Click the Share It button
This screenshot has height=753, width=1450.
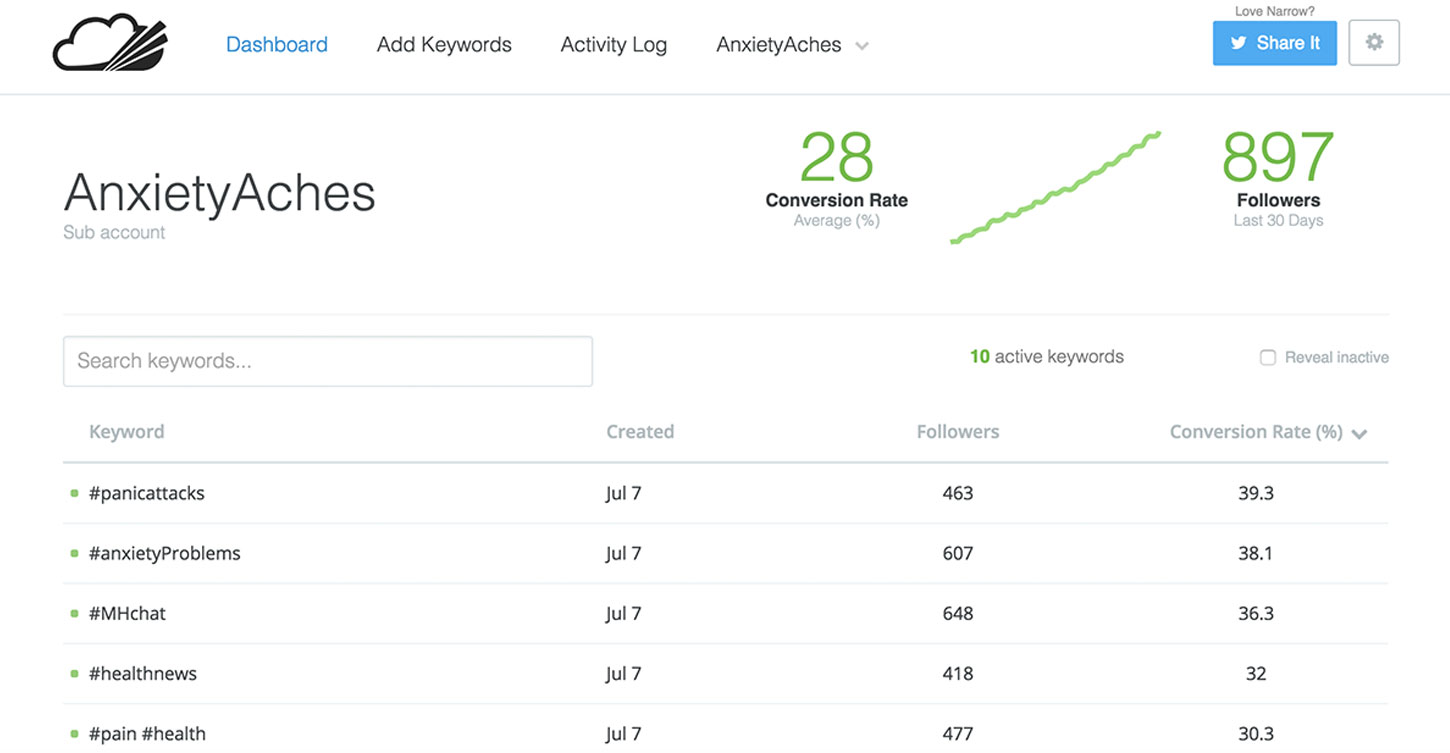coord(1275,43)
